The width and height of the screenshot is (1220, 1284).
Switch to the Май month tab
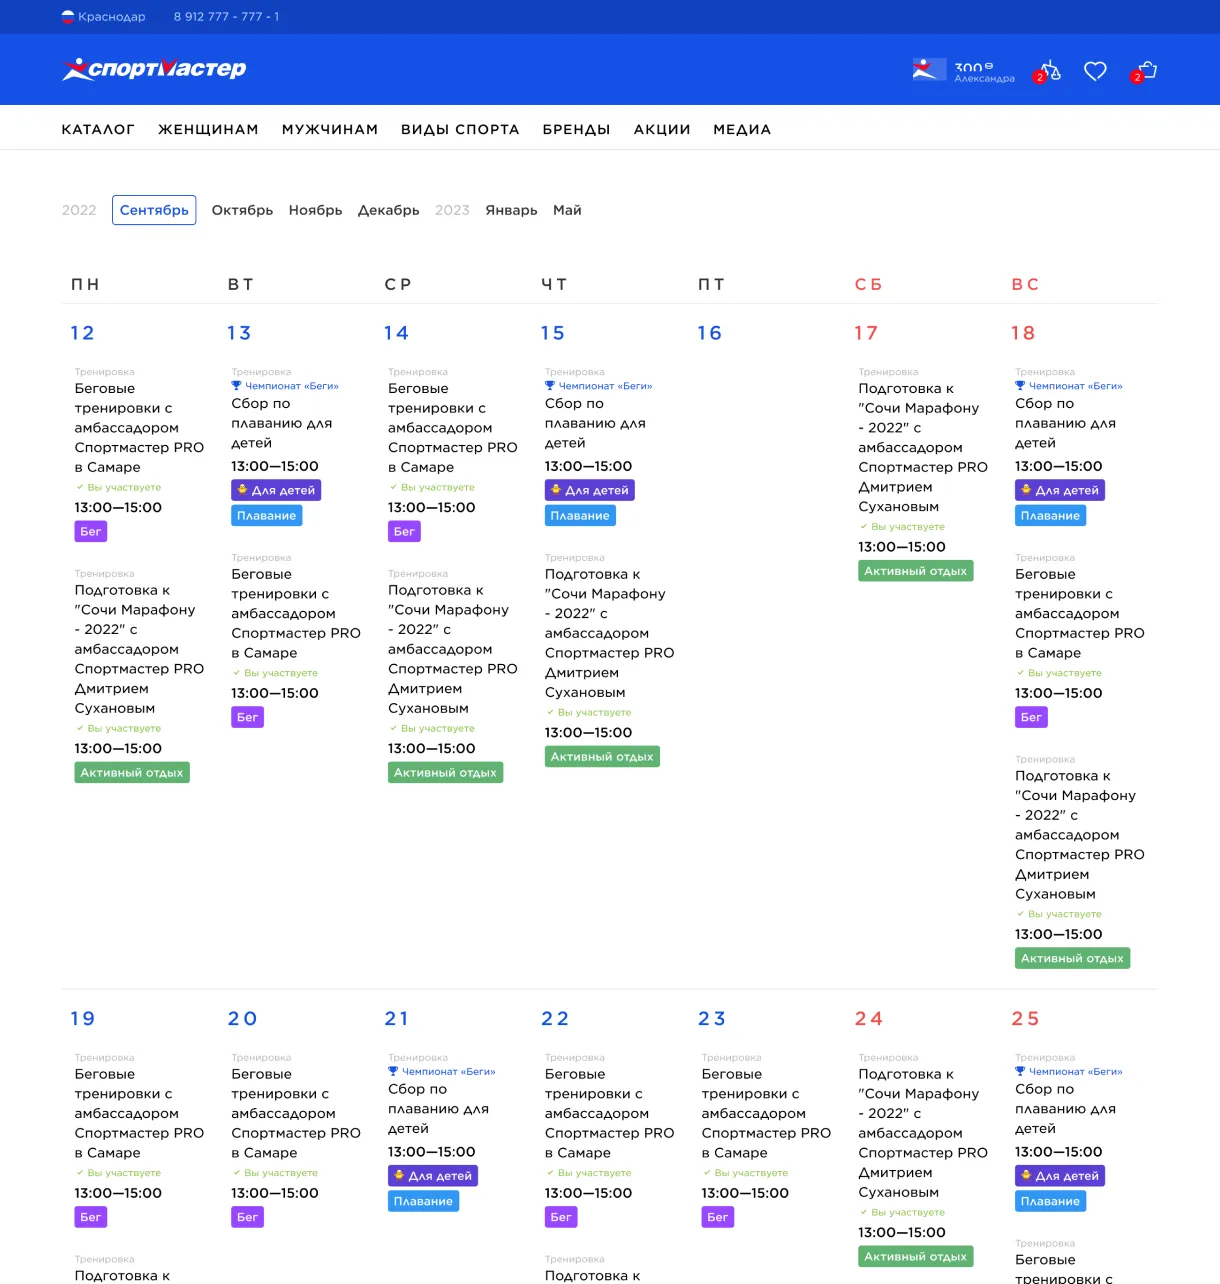pos(567,210)
